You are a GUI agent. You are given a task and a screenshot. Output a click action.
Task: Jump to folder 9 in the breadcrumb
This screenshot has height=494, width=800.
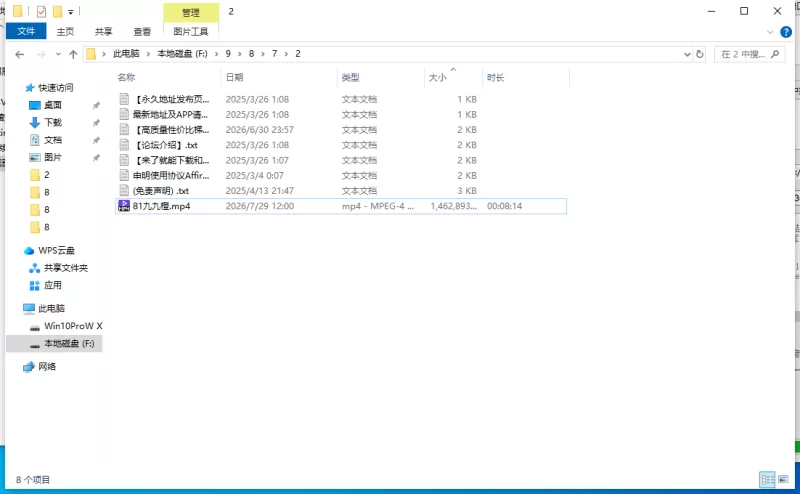[x=228, y=54]
